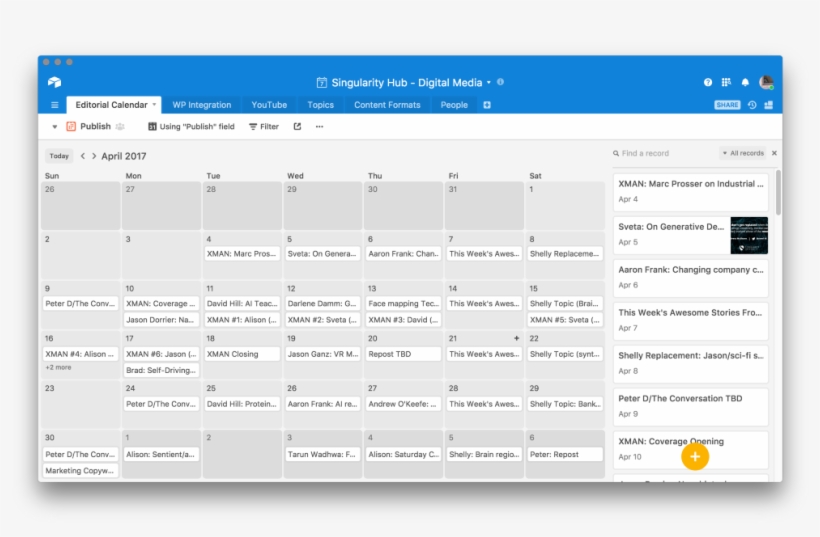Switch to the WP Integration tab

pos(202,105)
